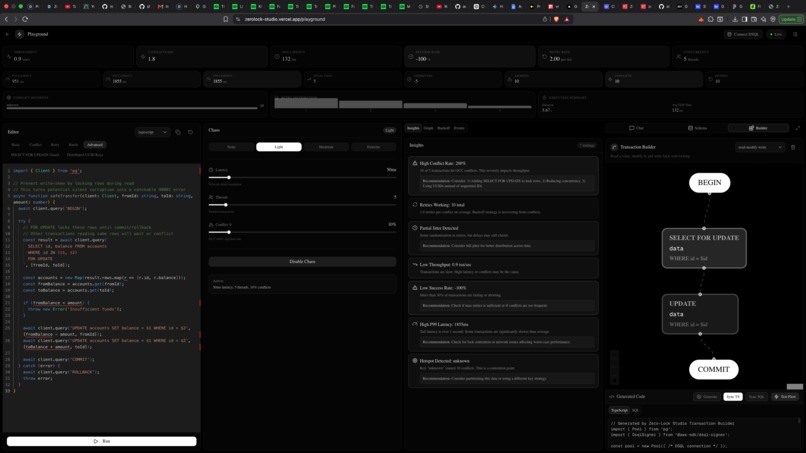Switch to the Backoff tab

pyautogui.click(x=444, y=128)
